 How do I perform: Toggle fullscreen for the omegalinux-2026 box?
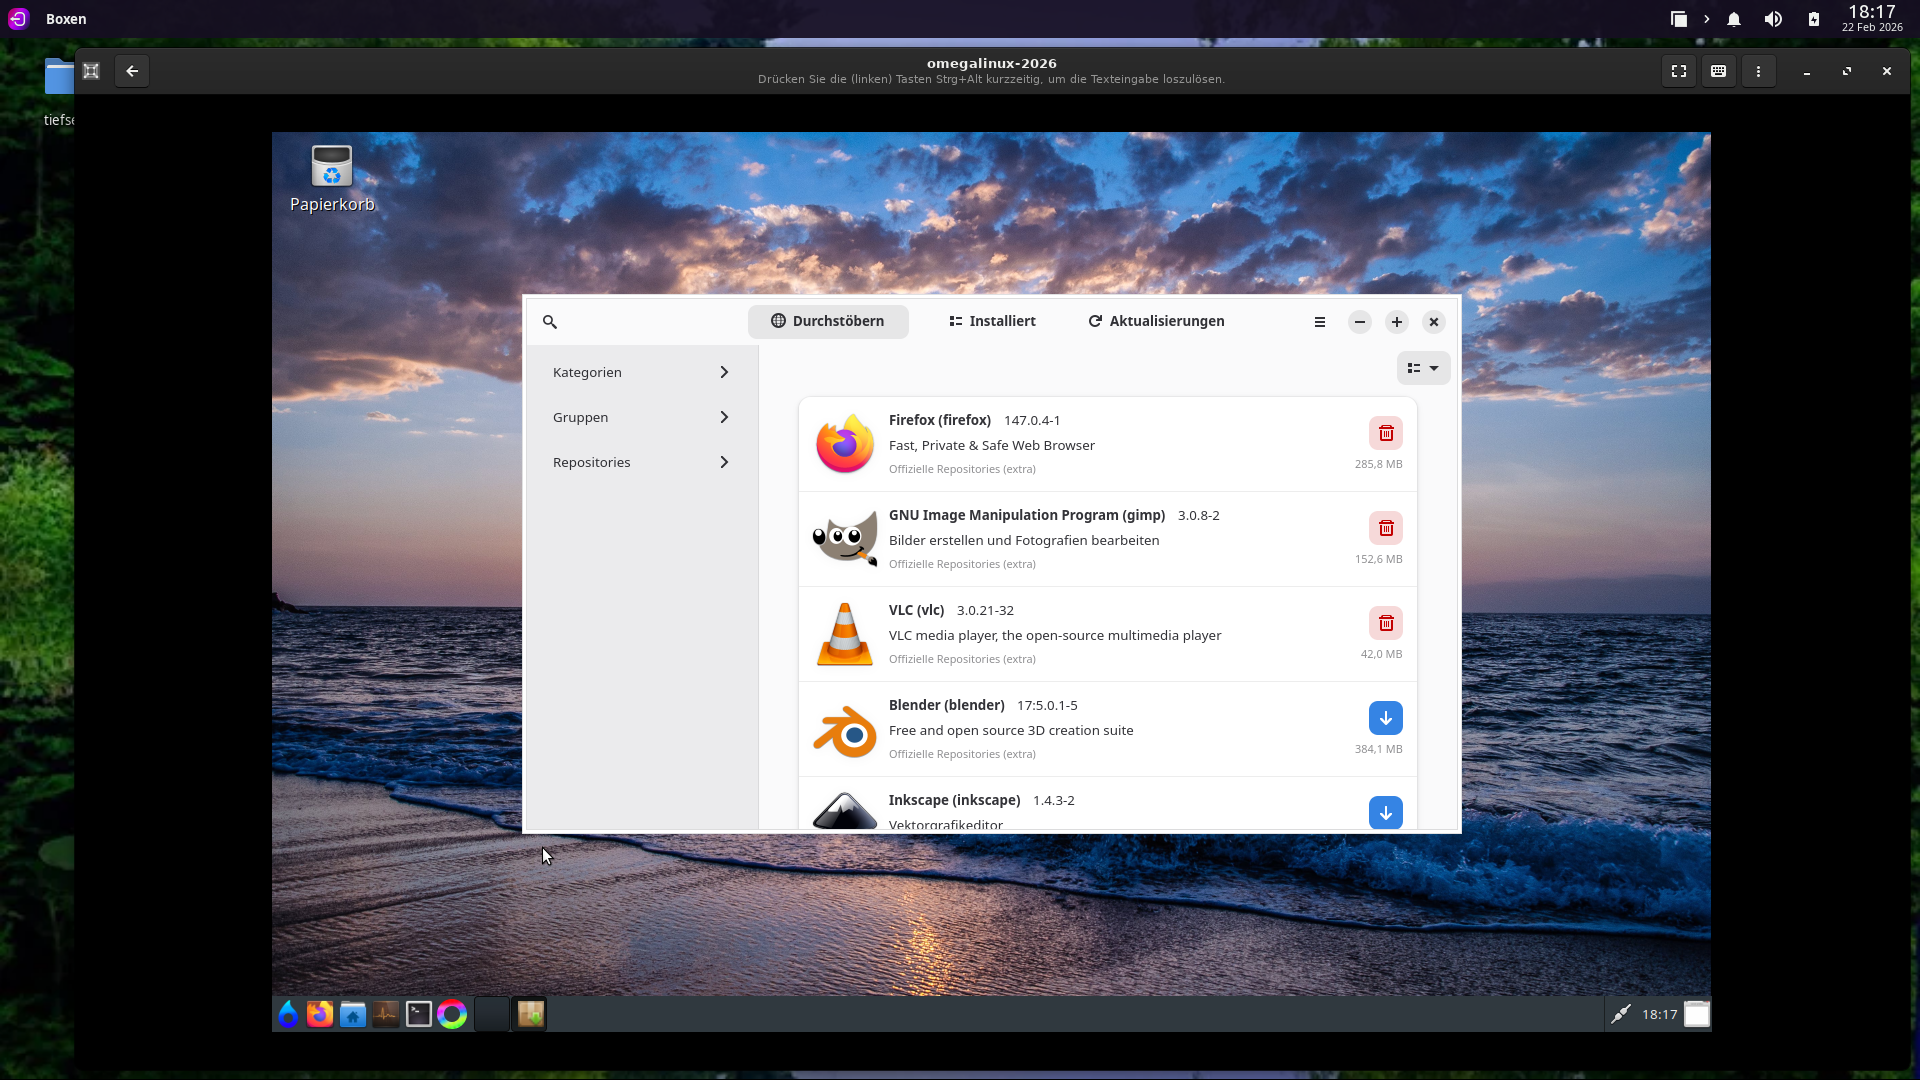click(x=1679, y=71)
